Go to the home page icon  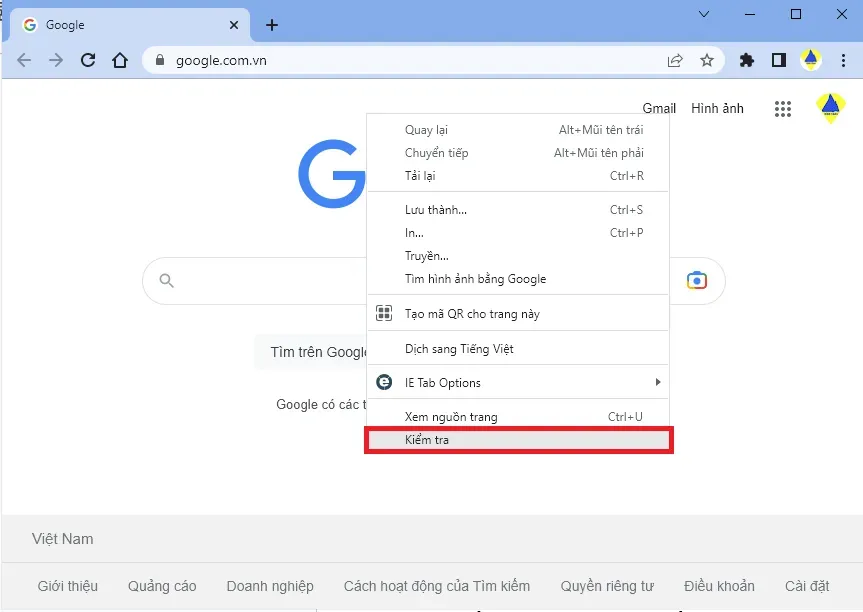(x=120, y=60)
